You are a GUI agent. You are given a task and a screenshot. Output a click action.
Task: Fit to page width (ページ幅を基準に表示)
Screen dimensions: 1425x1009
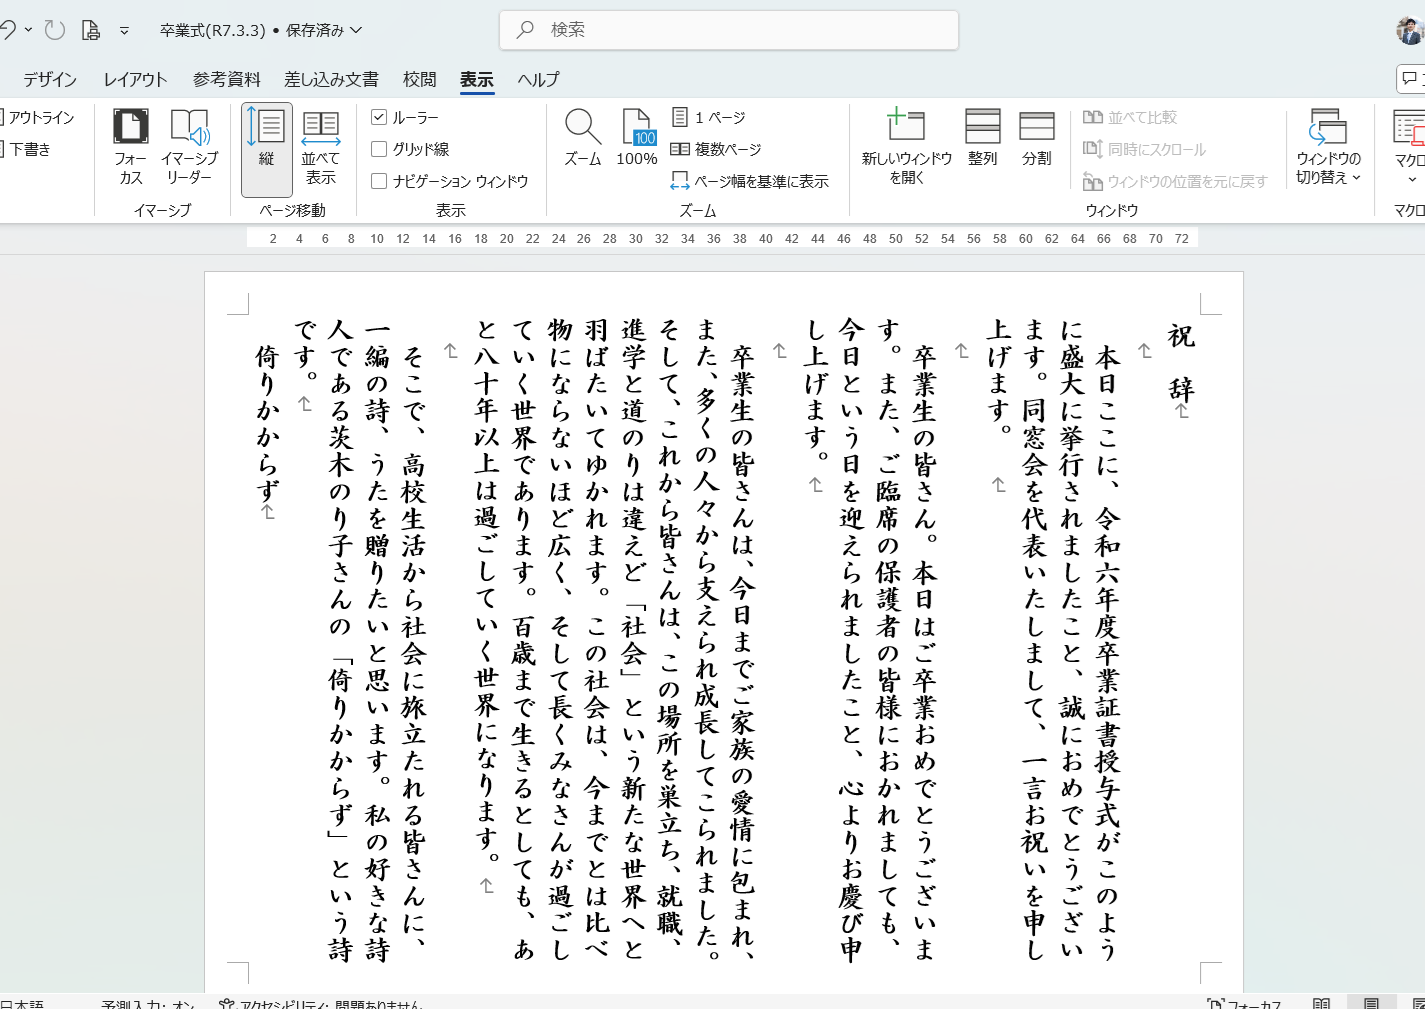749,181
